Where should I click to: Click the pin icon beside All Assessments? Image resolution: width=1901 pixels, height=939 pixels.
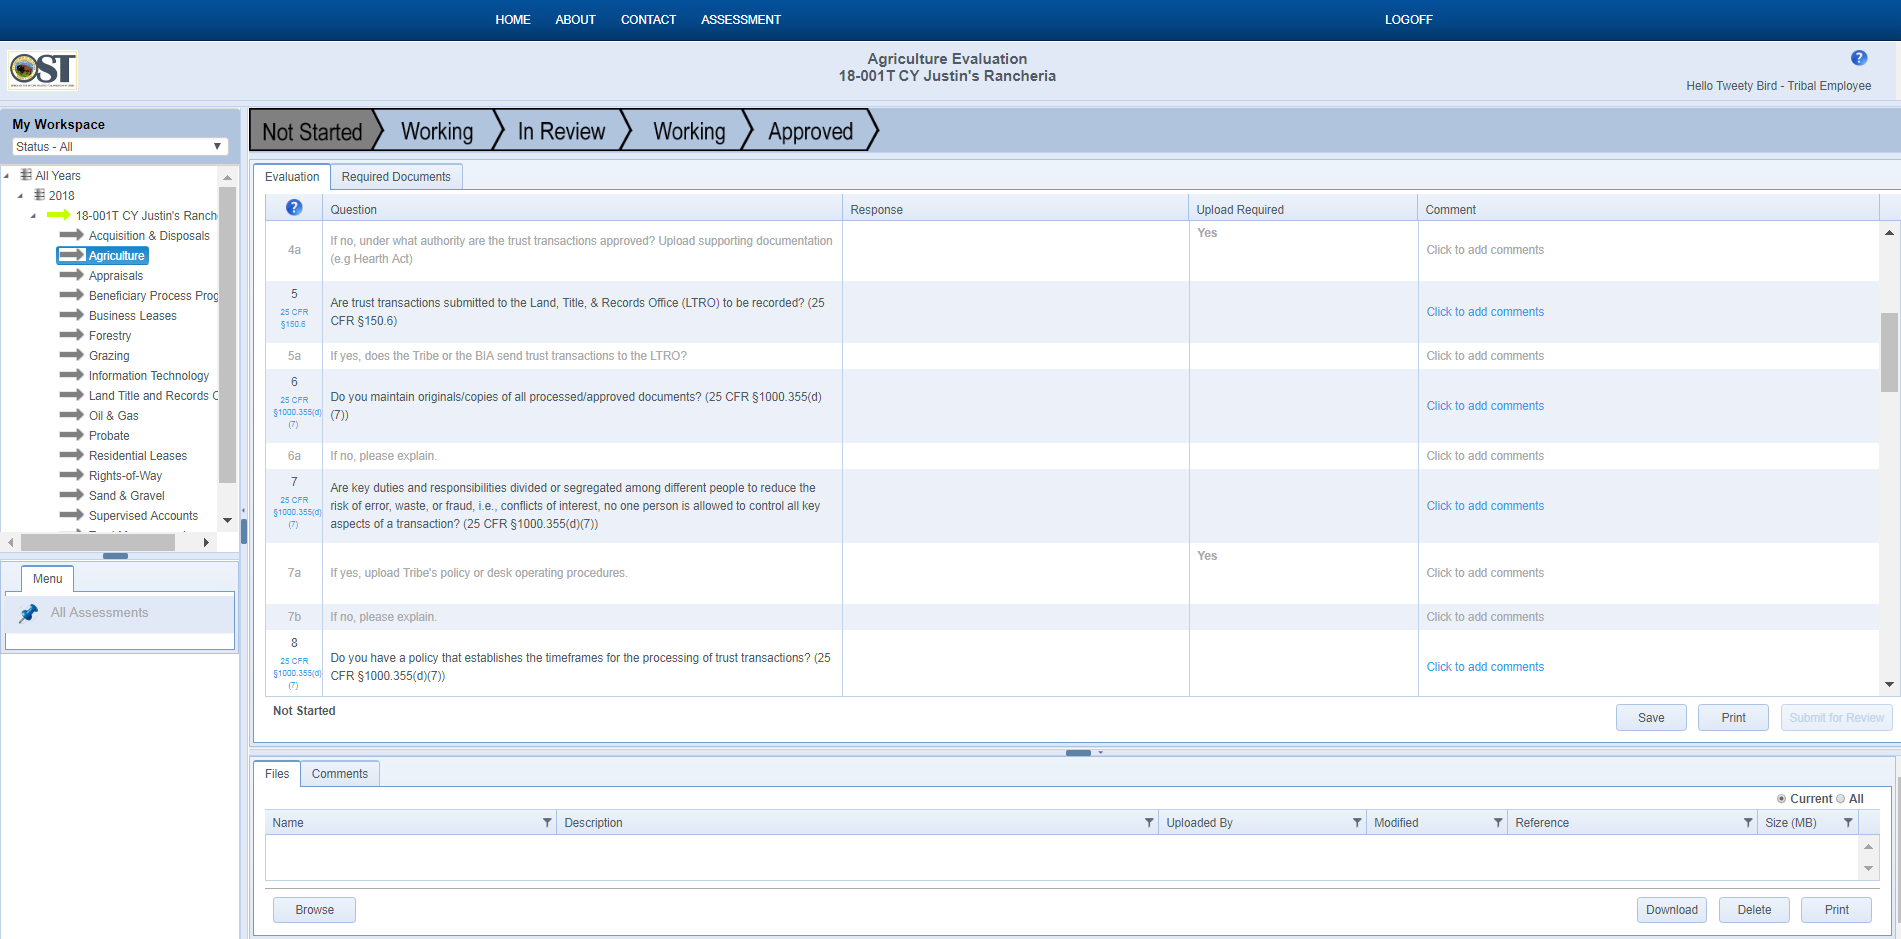29,613
